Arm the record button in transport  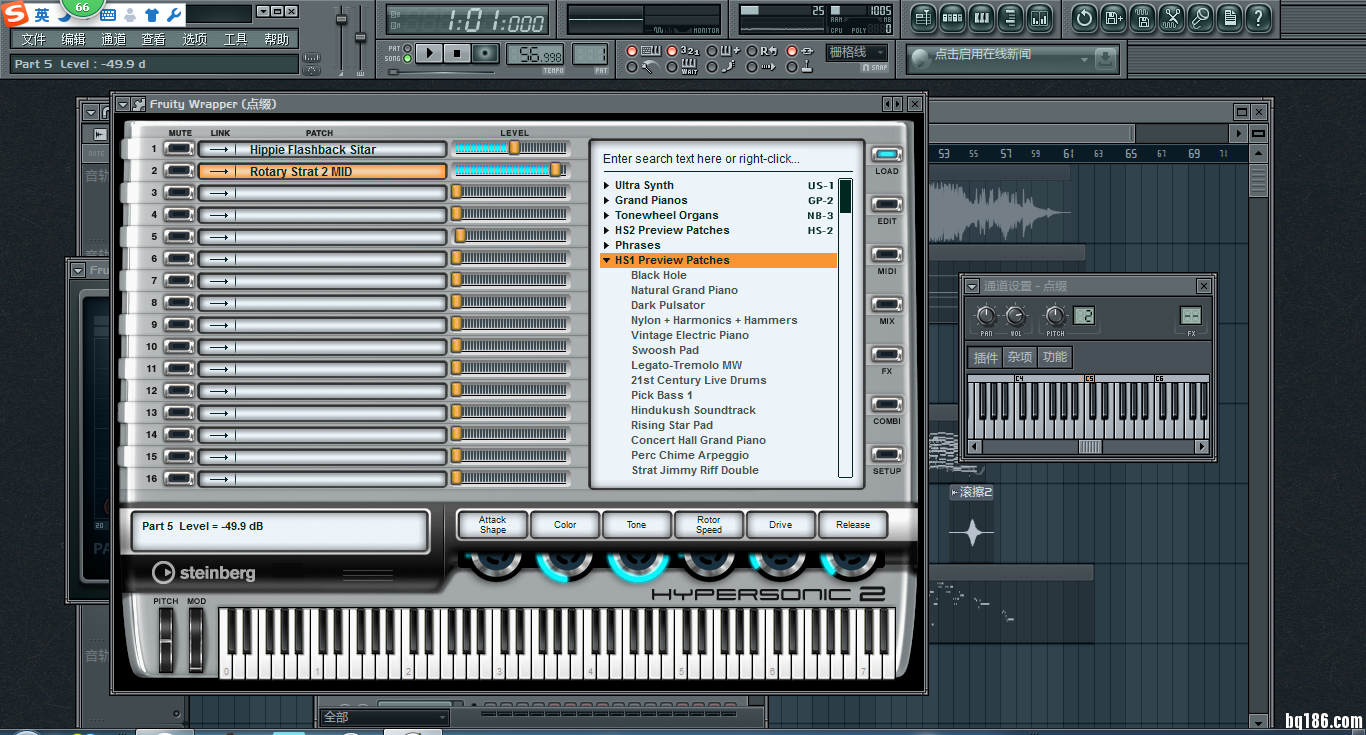[486, 53]
